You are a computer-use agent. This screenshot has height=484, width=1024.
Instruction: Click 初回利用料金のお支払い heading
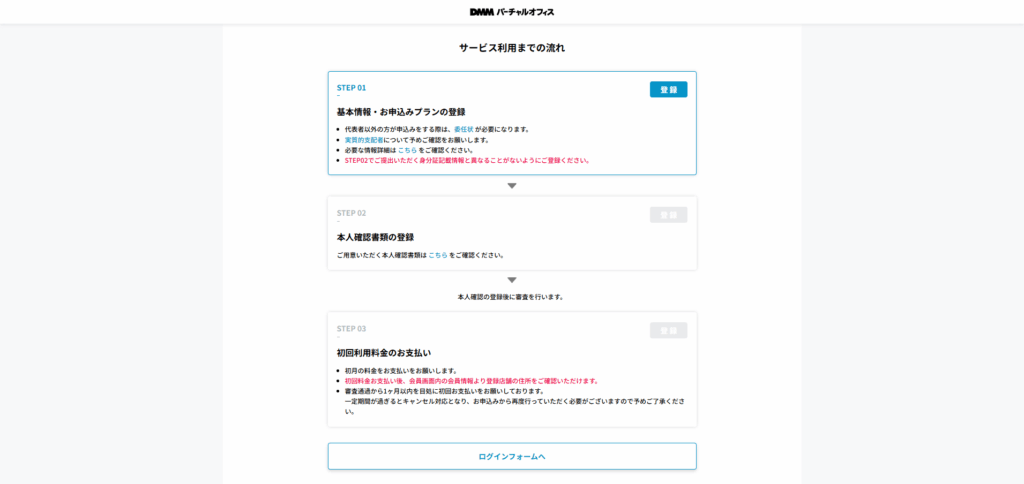pyautogui.click(x=384, y=353)
